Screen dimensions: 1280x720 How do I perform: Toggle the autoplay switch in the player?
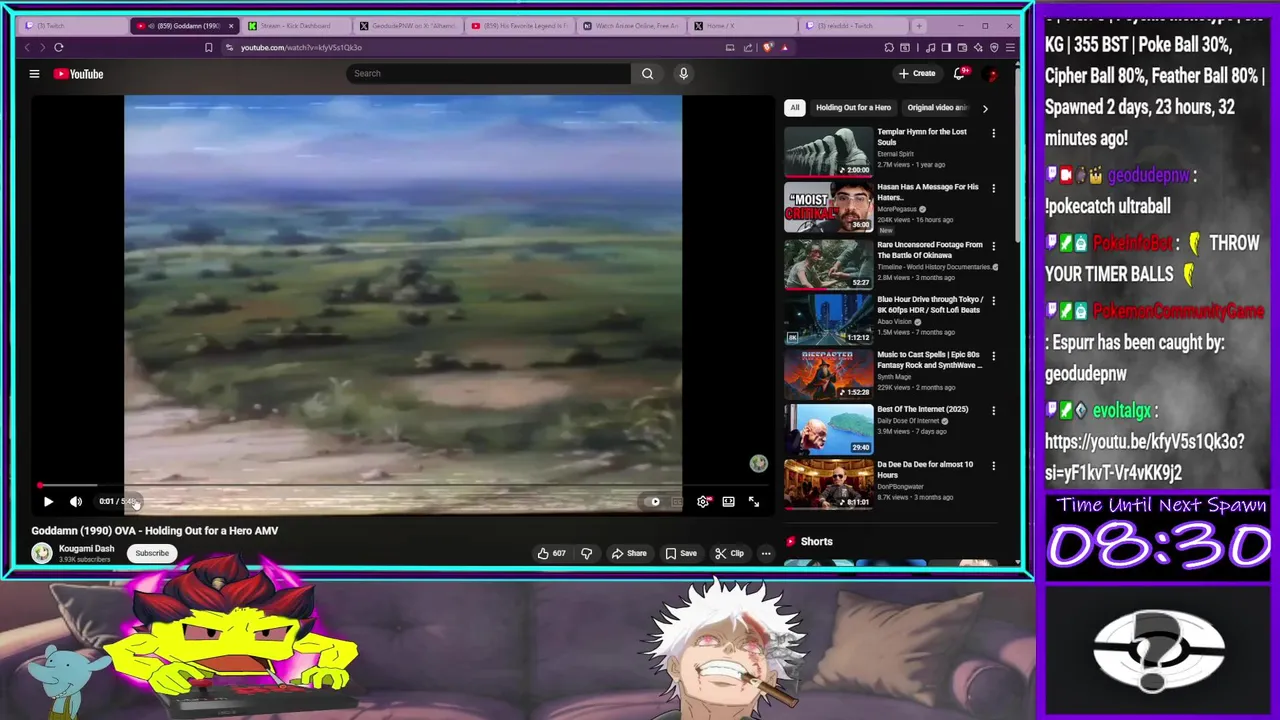click(x=653, y=502)
